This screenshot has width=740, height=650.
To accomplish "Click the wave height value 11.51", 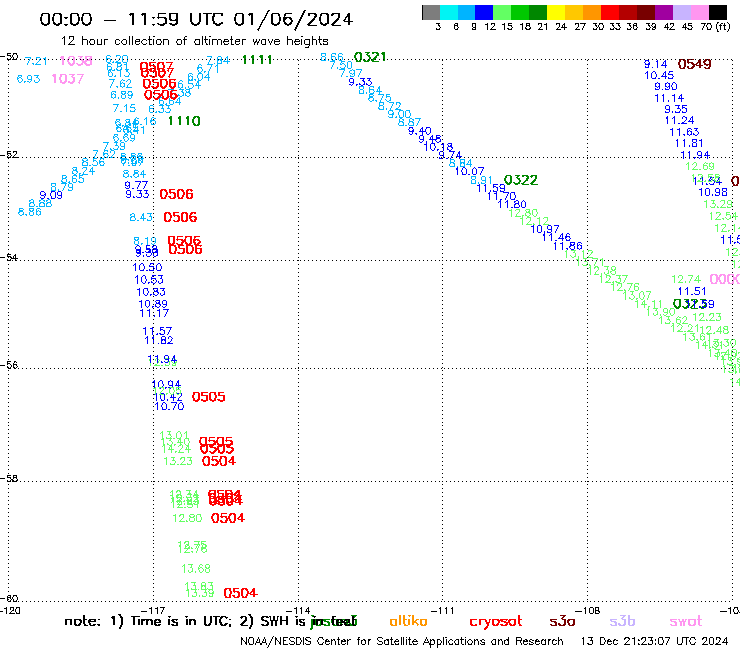I will click(692, 291).
